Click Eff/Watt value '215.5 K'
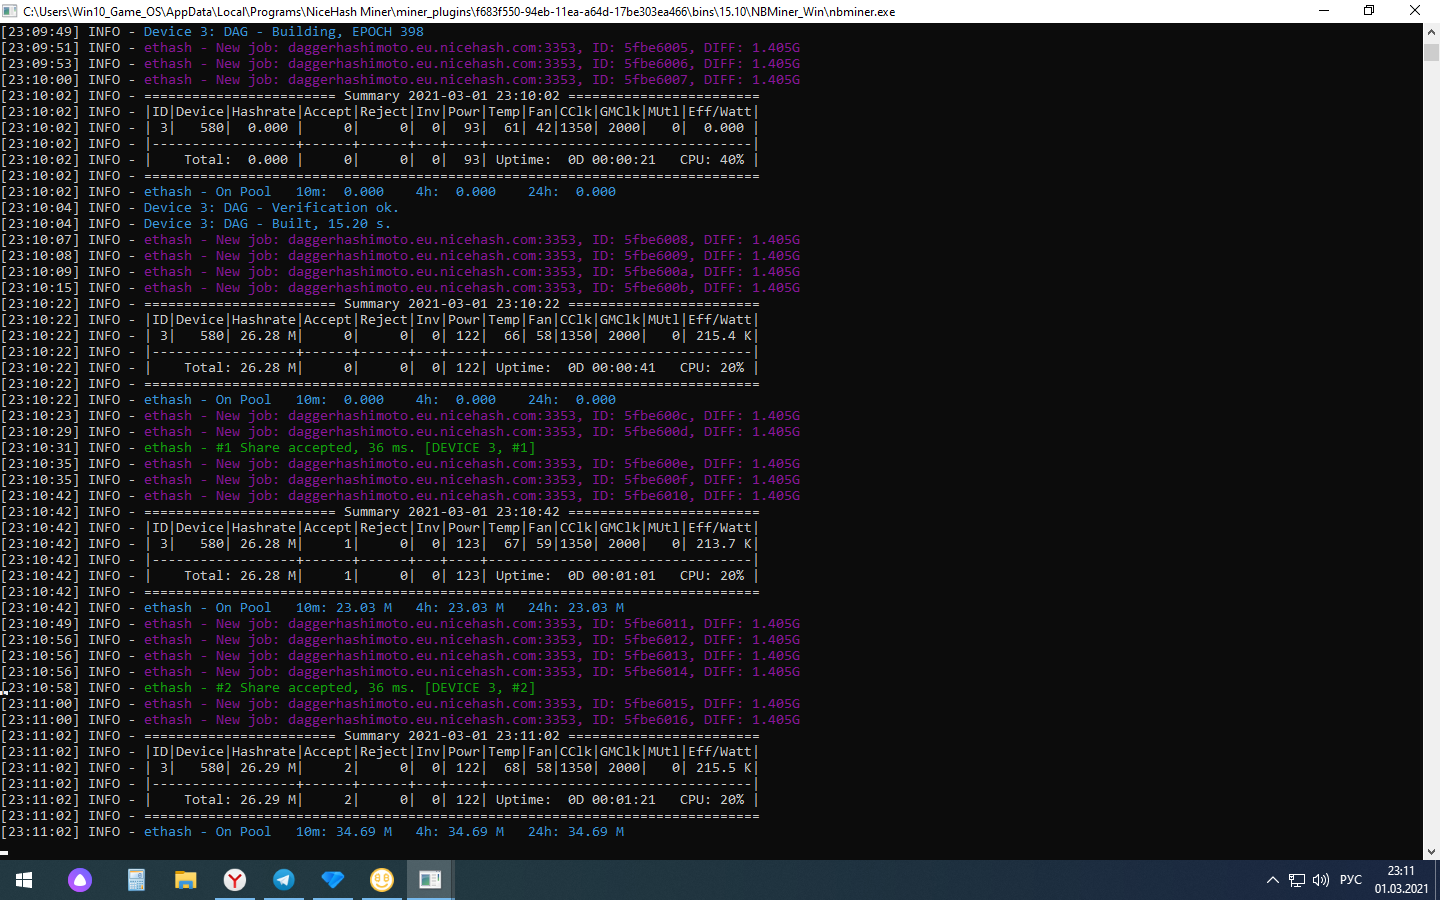Screen dimensions: 1440x900 click(724, 768)
